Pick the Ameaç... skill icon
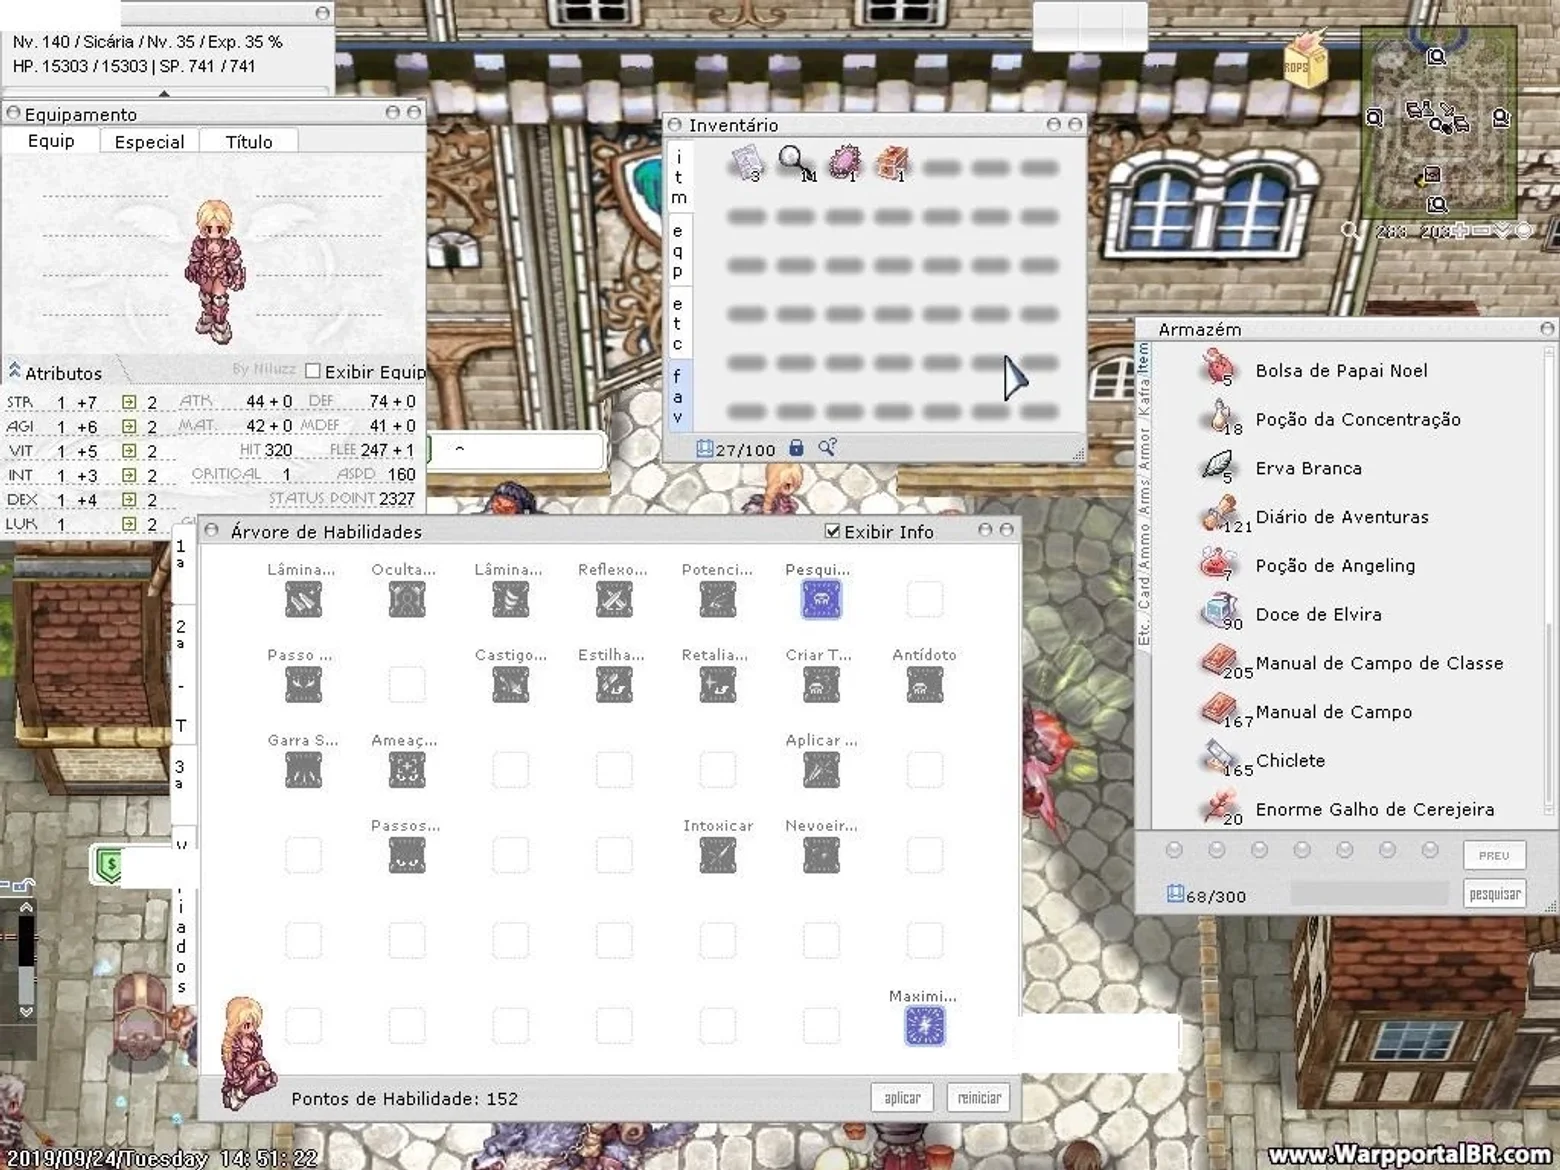Image resolution: width=1560 pixels, height=1170 pixels. click(407, 770)
